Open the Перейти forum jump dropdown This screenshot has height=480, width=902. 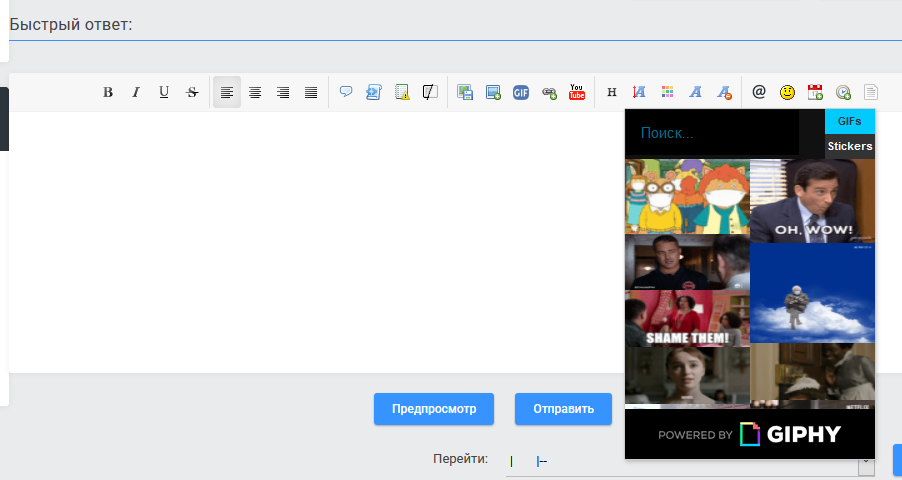click(690, 462)
